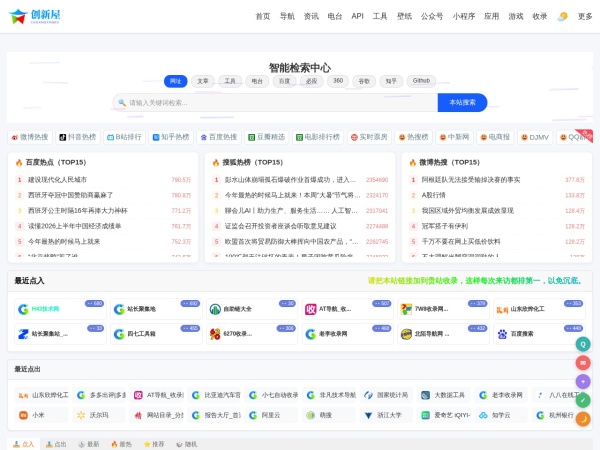
Task: Expand the 更多 menu in the top navigation
Action: click(585, 16)
